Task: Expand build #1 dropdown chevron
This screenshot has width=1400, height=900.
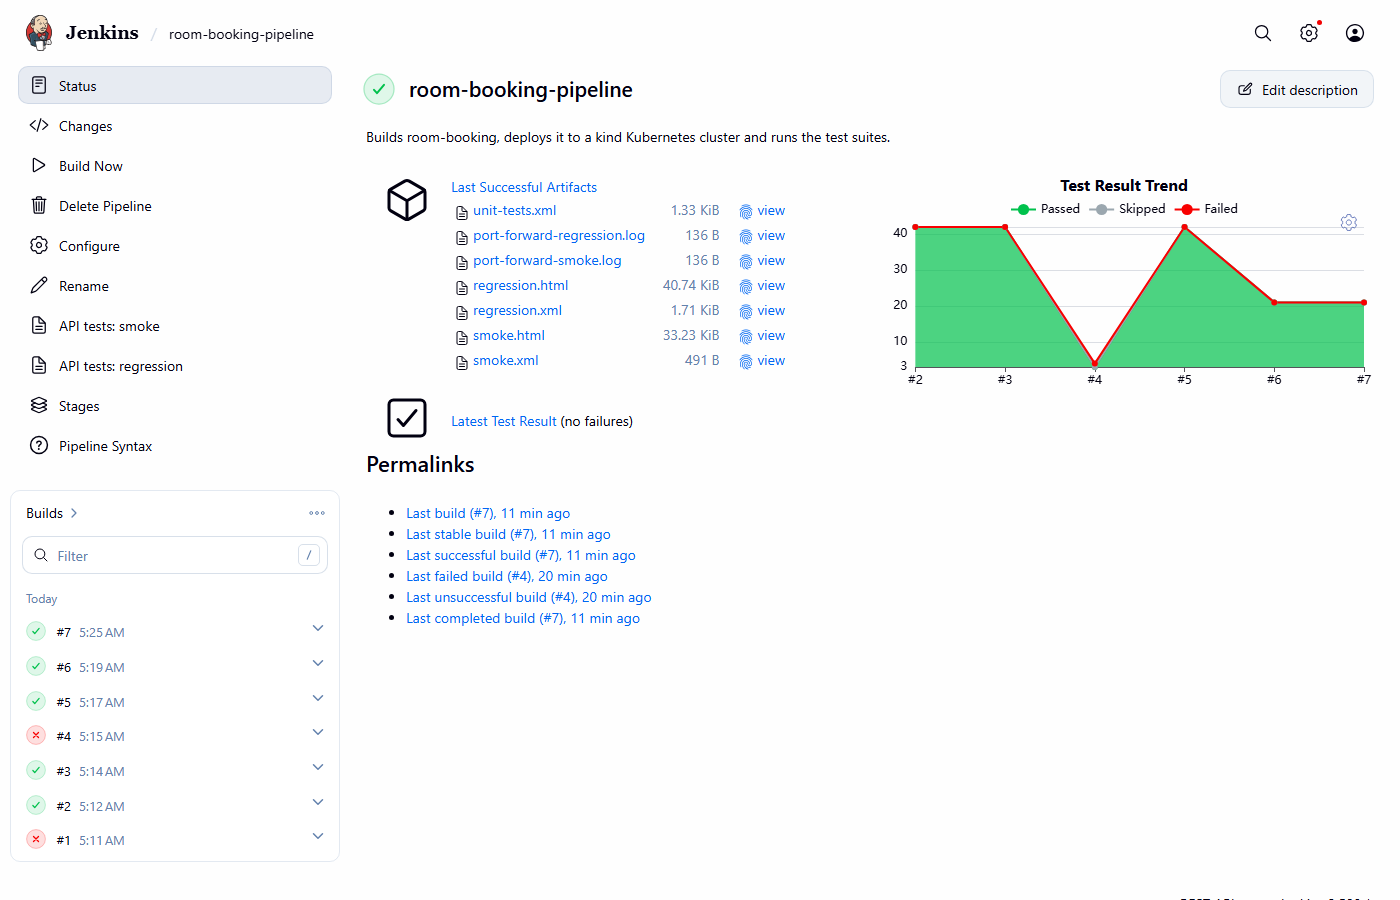Action: click(x=318, y=836)
